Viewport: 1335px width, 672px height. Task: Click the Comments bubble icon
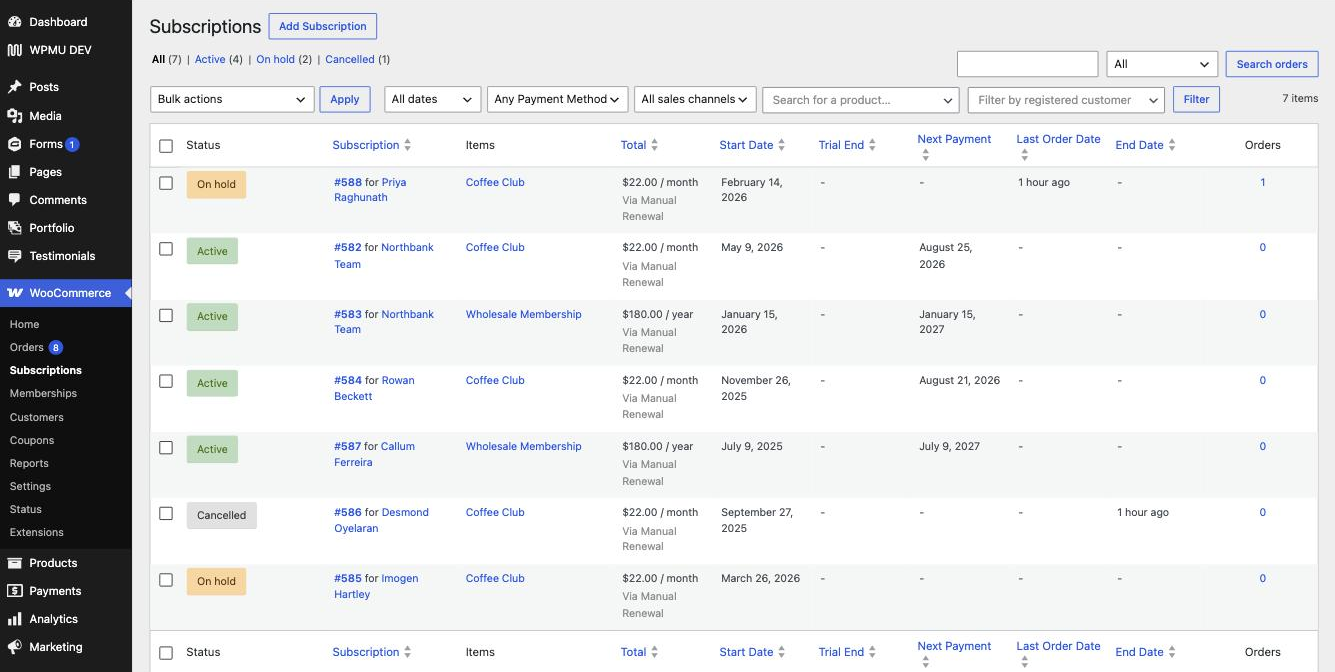pos(15,200)
